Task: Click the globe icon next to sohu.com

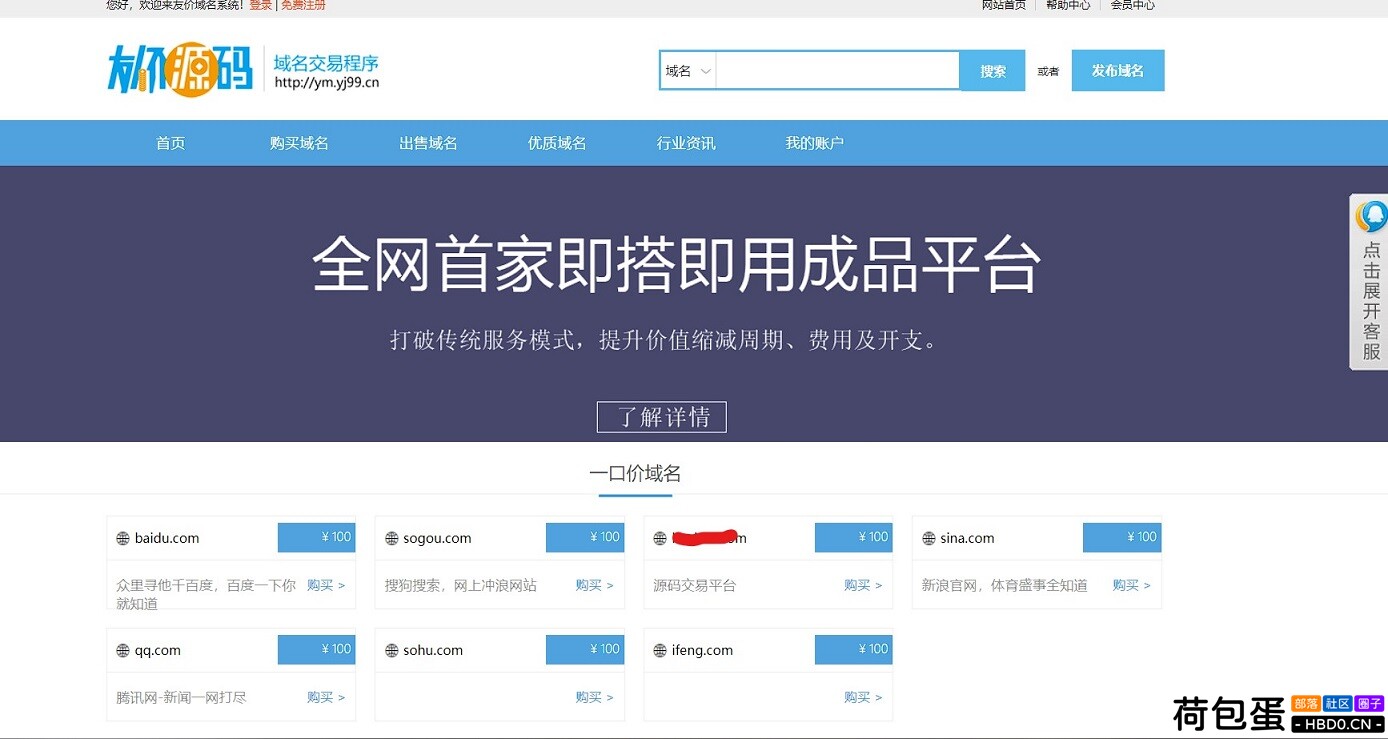Action: pyautogui.click(x=392, y=650)
